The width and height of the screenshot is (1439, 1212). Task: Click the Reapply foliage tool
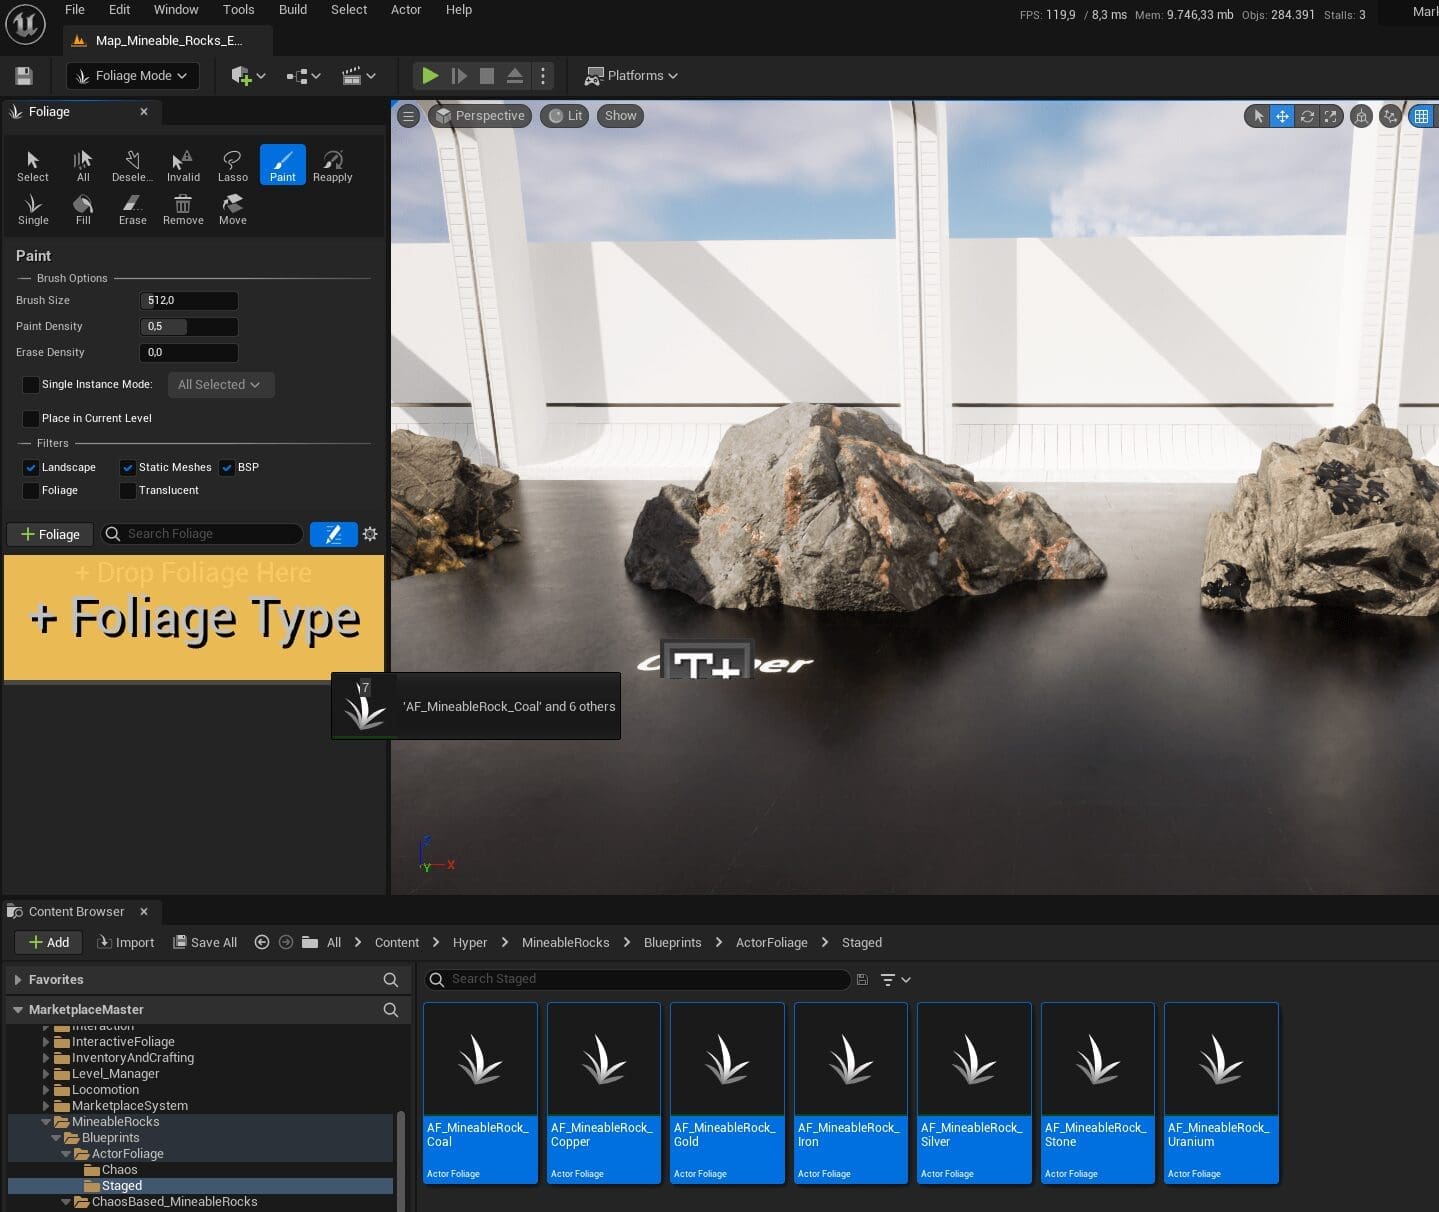tap(332, 165)
